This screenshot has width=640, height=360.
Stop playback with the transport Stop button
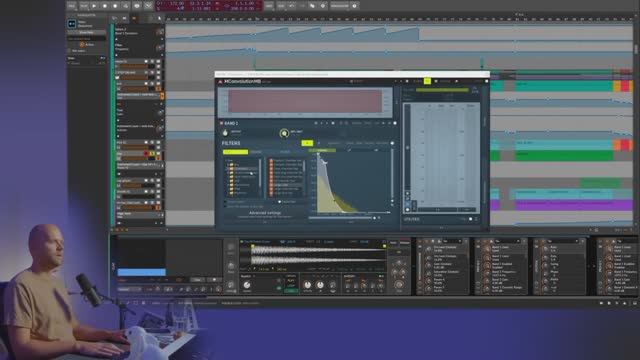[x=104, y=6]
